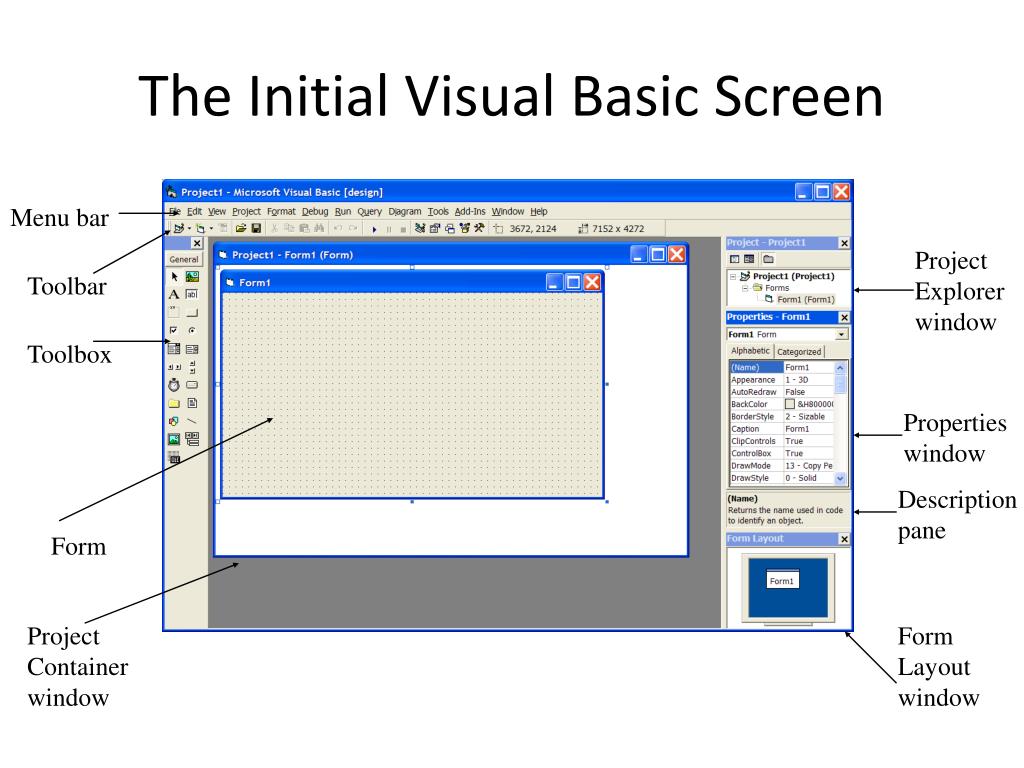1024x768 pixels.
Task: Select the horizontal scroll bar control
Action: (x=174, y=367)
